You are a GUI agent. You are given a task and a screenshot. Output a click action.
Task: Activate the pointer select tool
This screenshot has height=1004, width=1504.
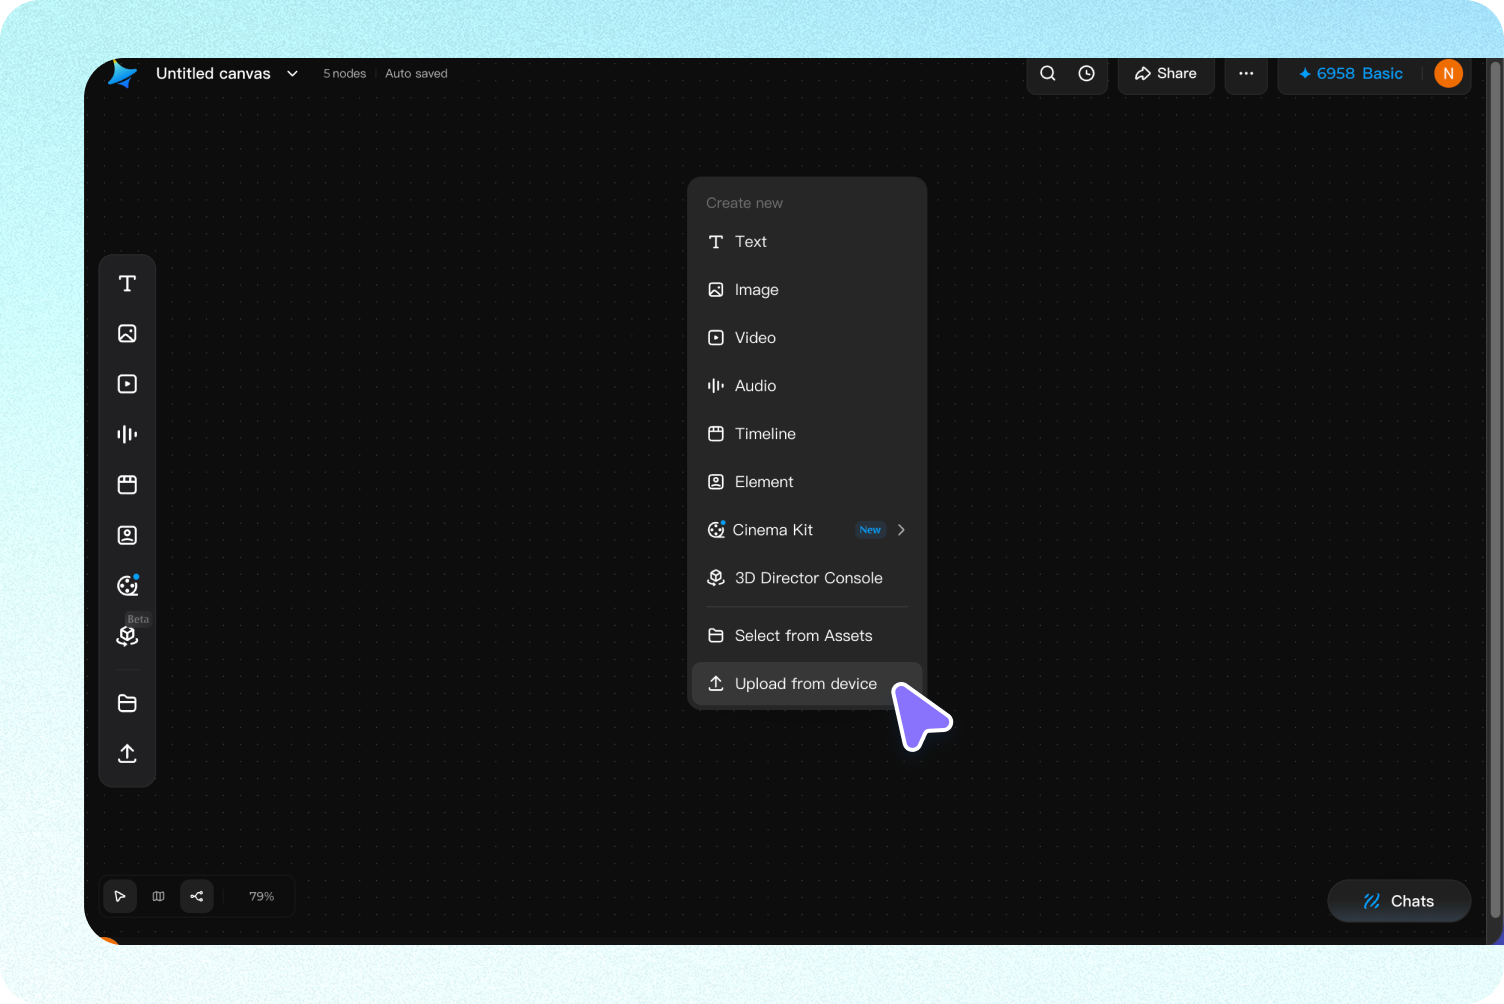click(120, 896)
